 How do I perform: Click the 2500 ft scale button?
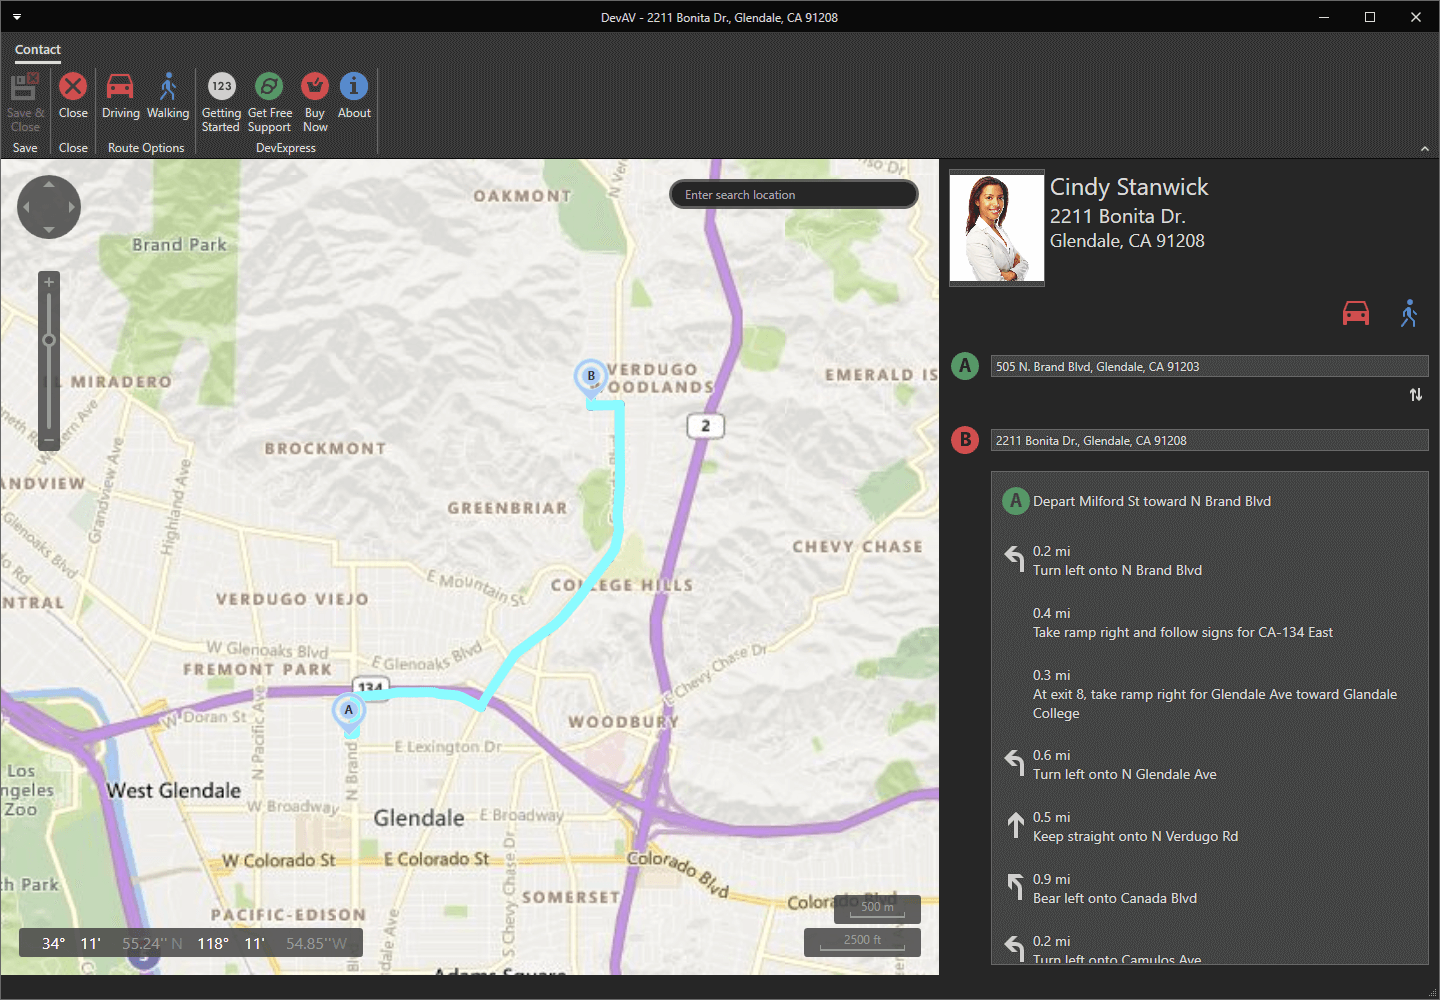tap(861, 941)
